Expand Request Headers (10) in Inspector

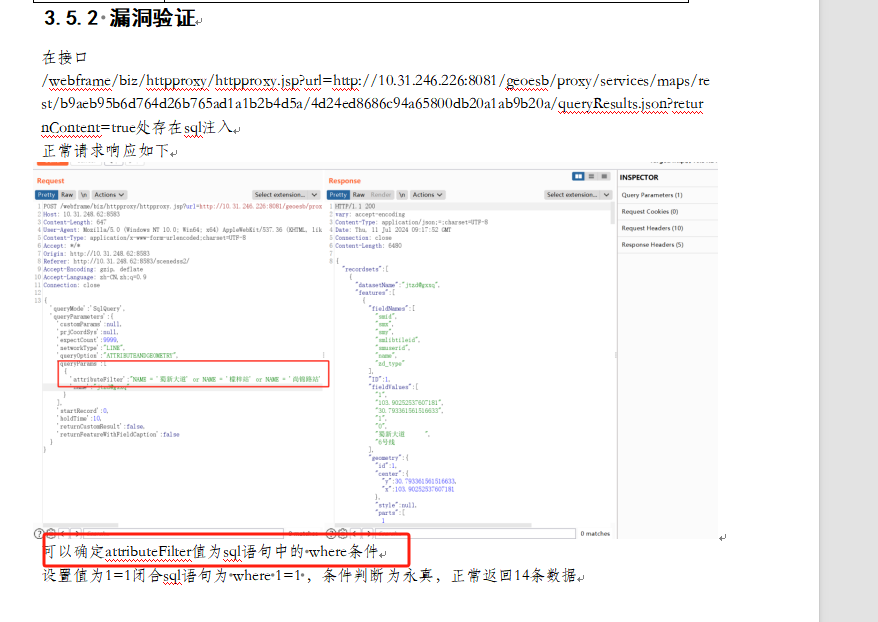coord(652,228)
